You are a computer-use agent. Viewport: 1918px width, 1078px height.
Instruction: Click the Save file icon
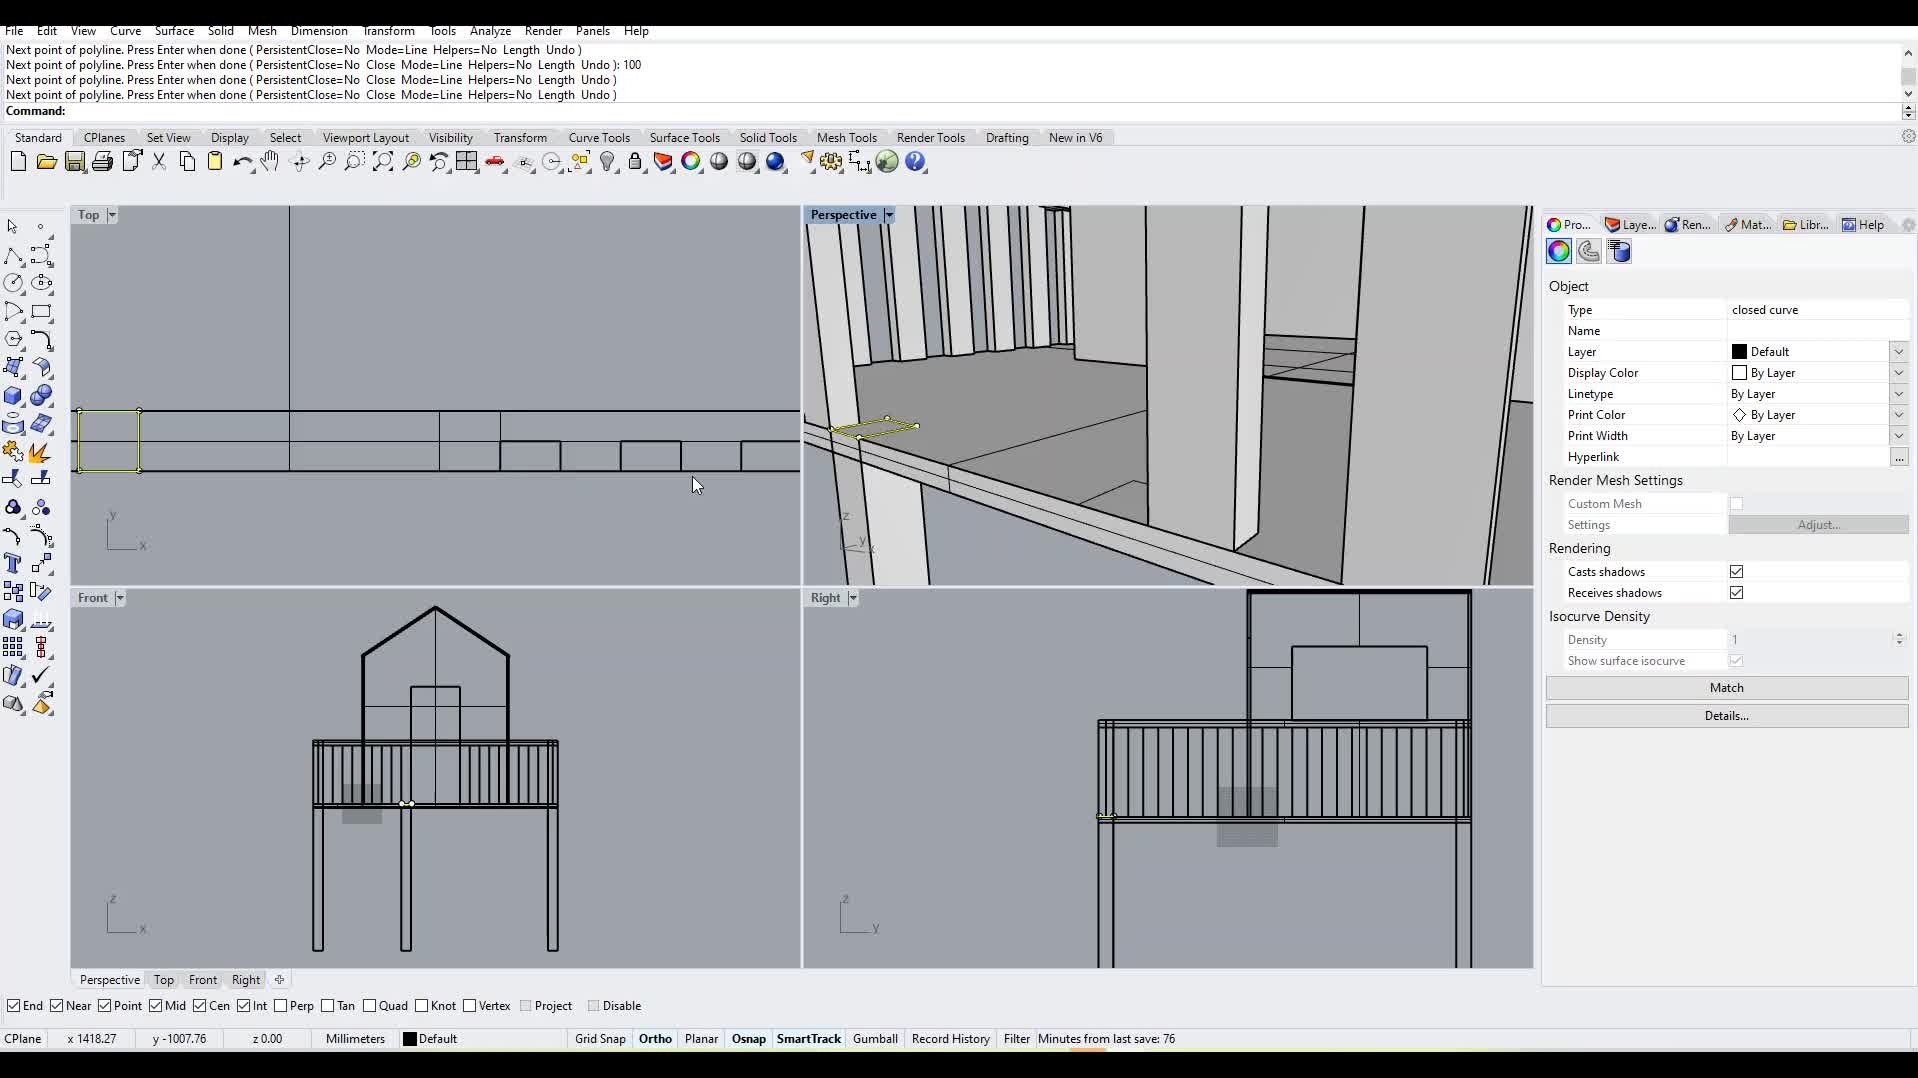tap(75, 162)
